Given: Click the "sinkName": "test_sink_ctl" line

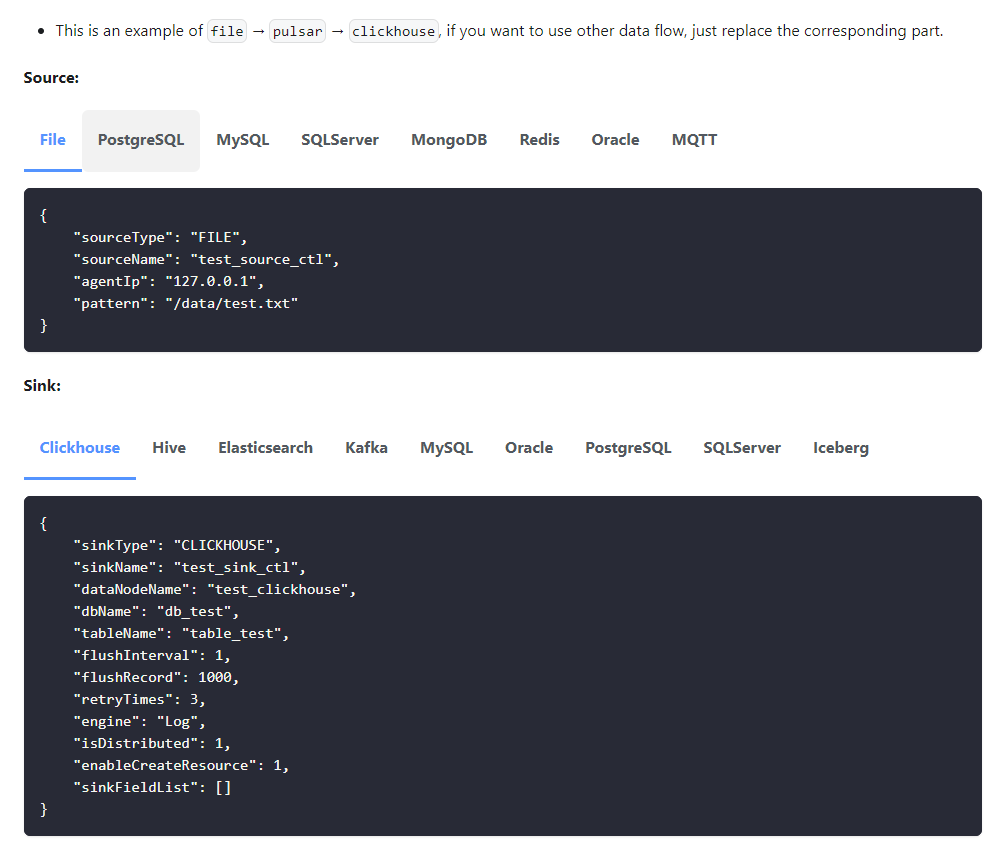Looking at the screenshot, I should tap(189, 568).
